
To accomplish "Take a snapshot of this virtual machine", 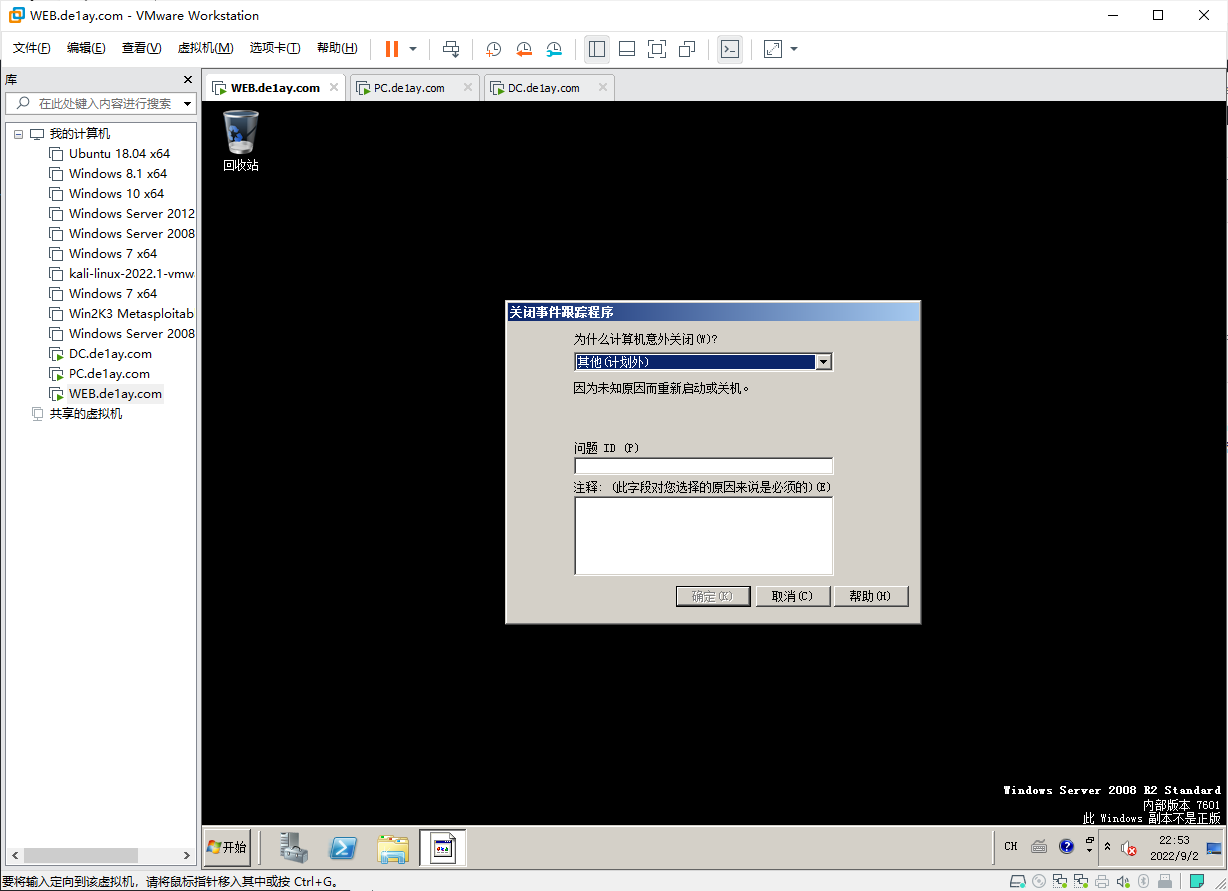I will click(494, 49).
